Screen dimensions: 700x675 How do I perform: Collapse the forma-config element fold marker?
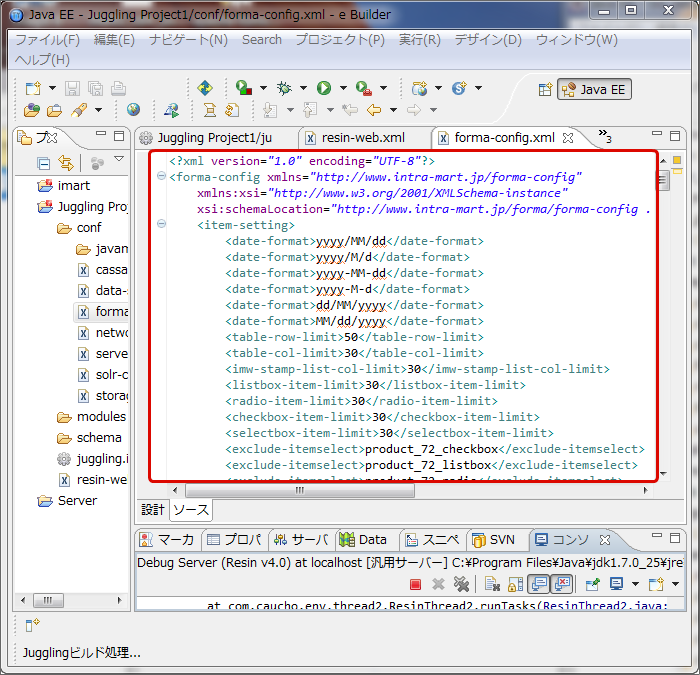(162, 176)
